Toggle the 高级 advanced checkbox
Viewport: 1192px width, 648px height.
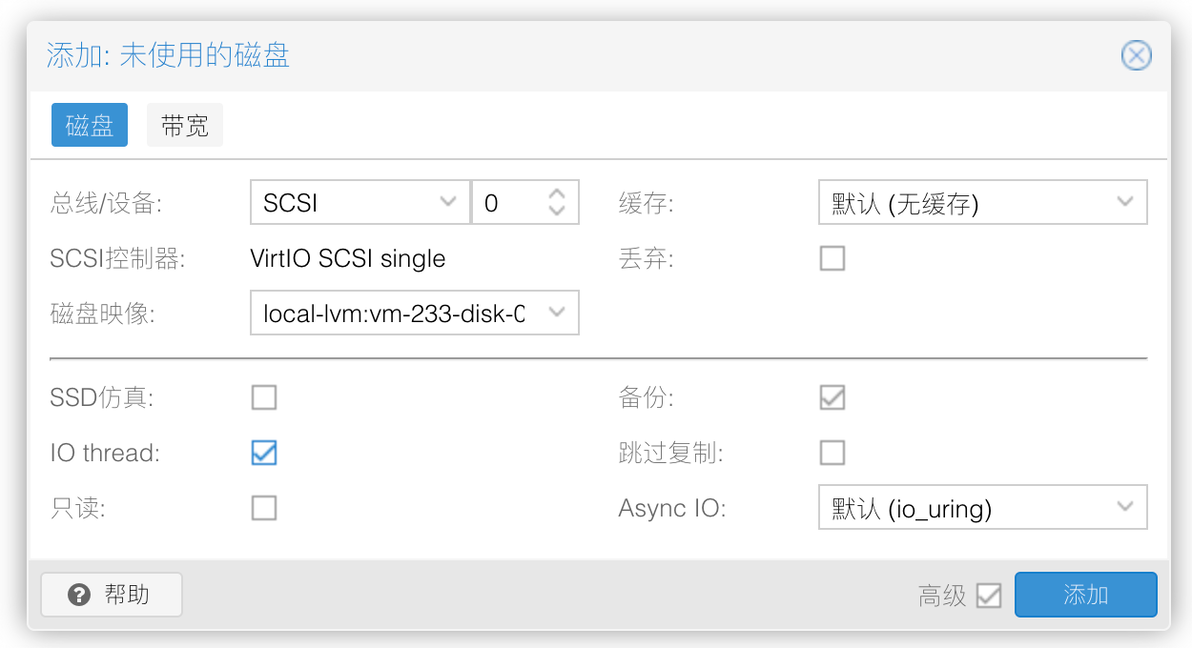pos(988,596)
